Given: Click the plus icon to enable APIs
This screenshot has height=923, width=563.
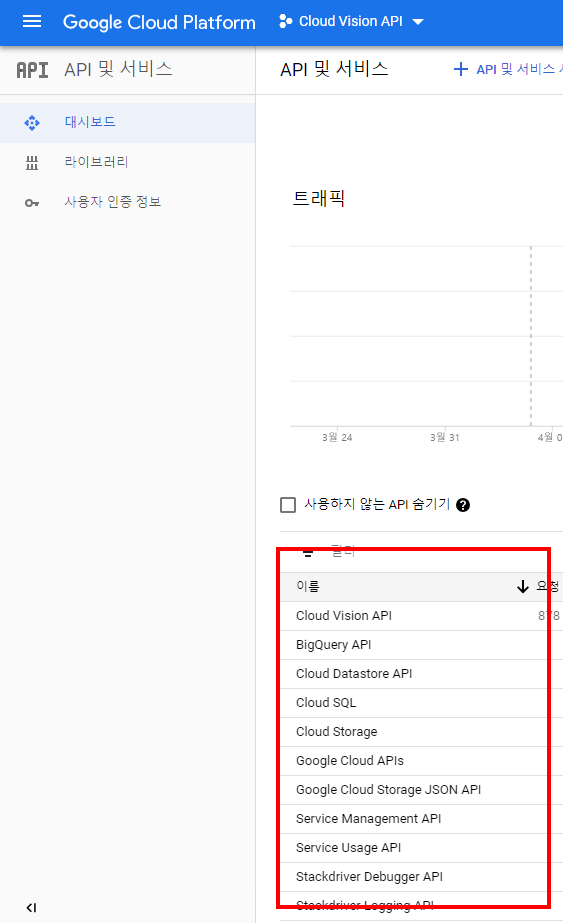Looking at the screenshot, I should pyautogui.click(x=461, y=69).
